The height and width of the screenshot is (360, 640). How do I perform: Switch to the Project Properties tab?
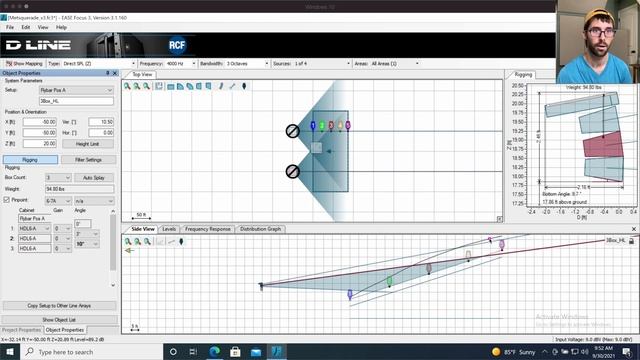[21, 330]
